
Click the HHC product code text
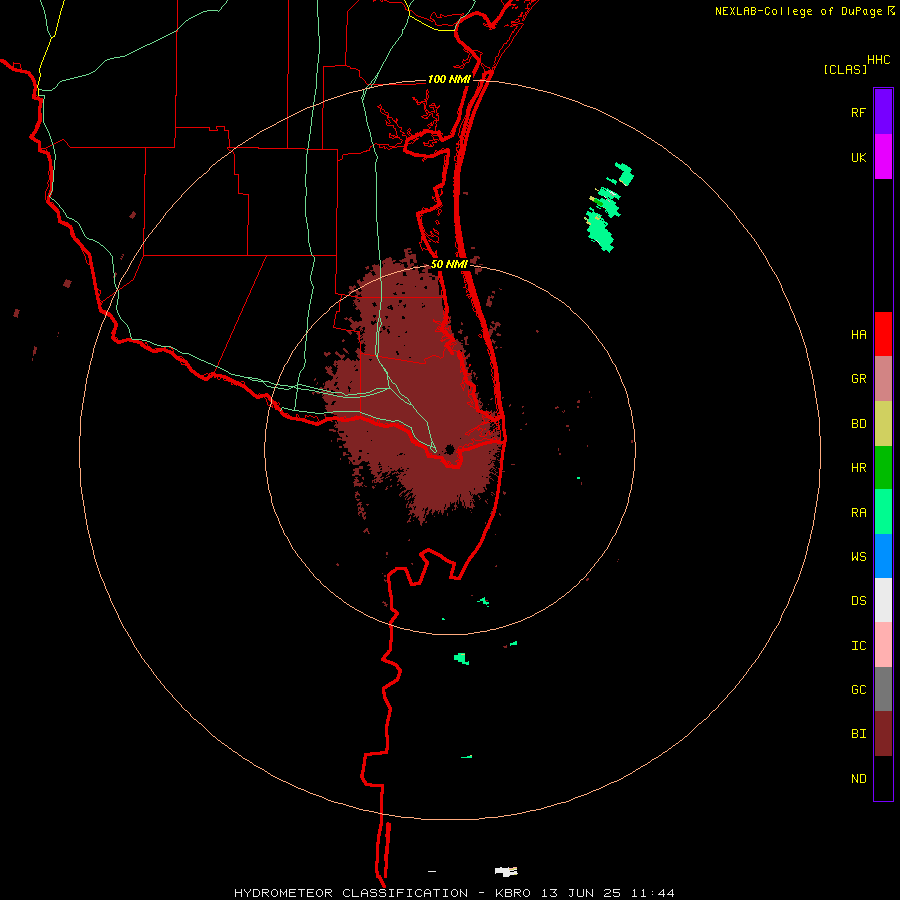point(878,60)
